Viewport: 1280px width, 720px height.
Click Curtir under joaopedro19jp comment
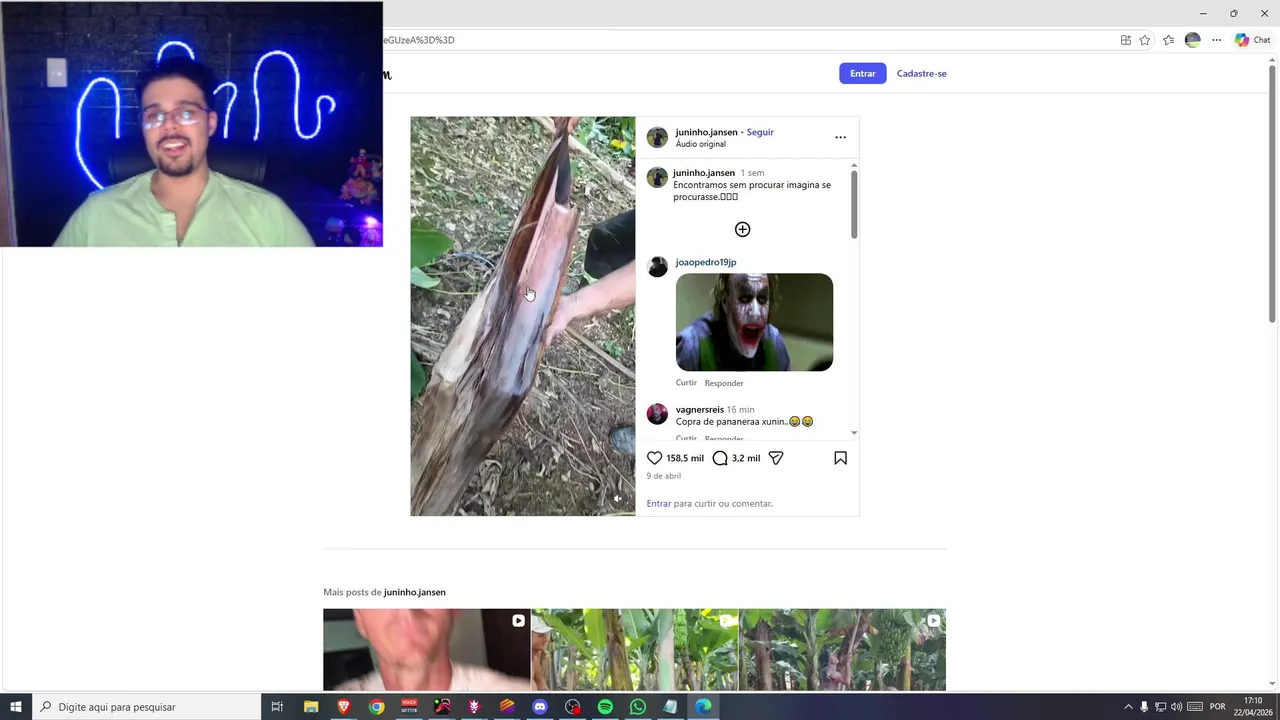686,383
